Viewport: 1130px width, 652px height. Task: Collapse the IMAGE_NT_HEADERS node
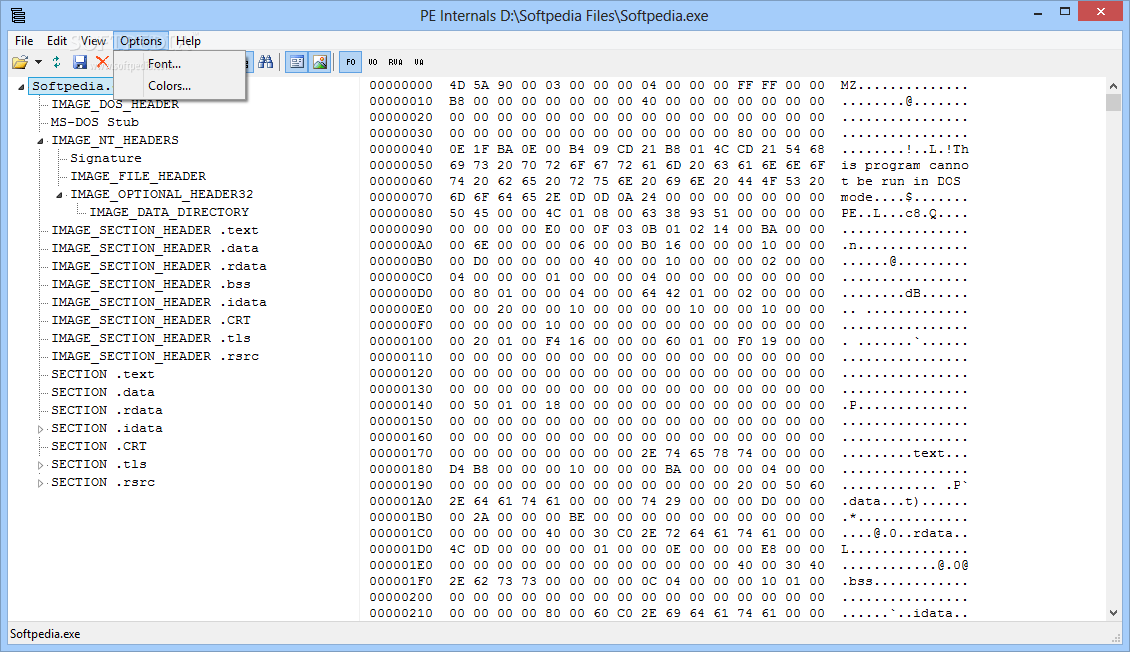coord(41,140)
